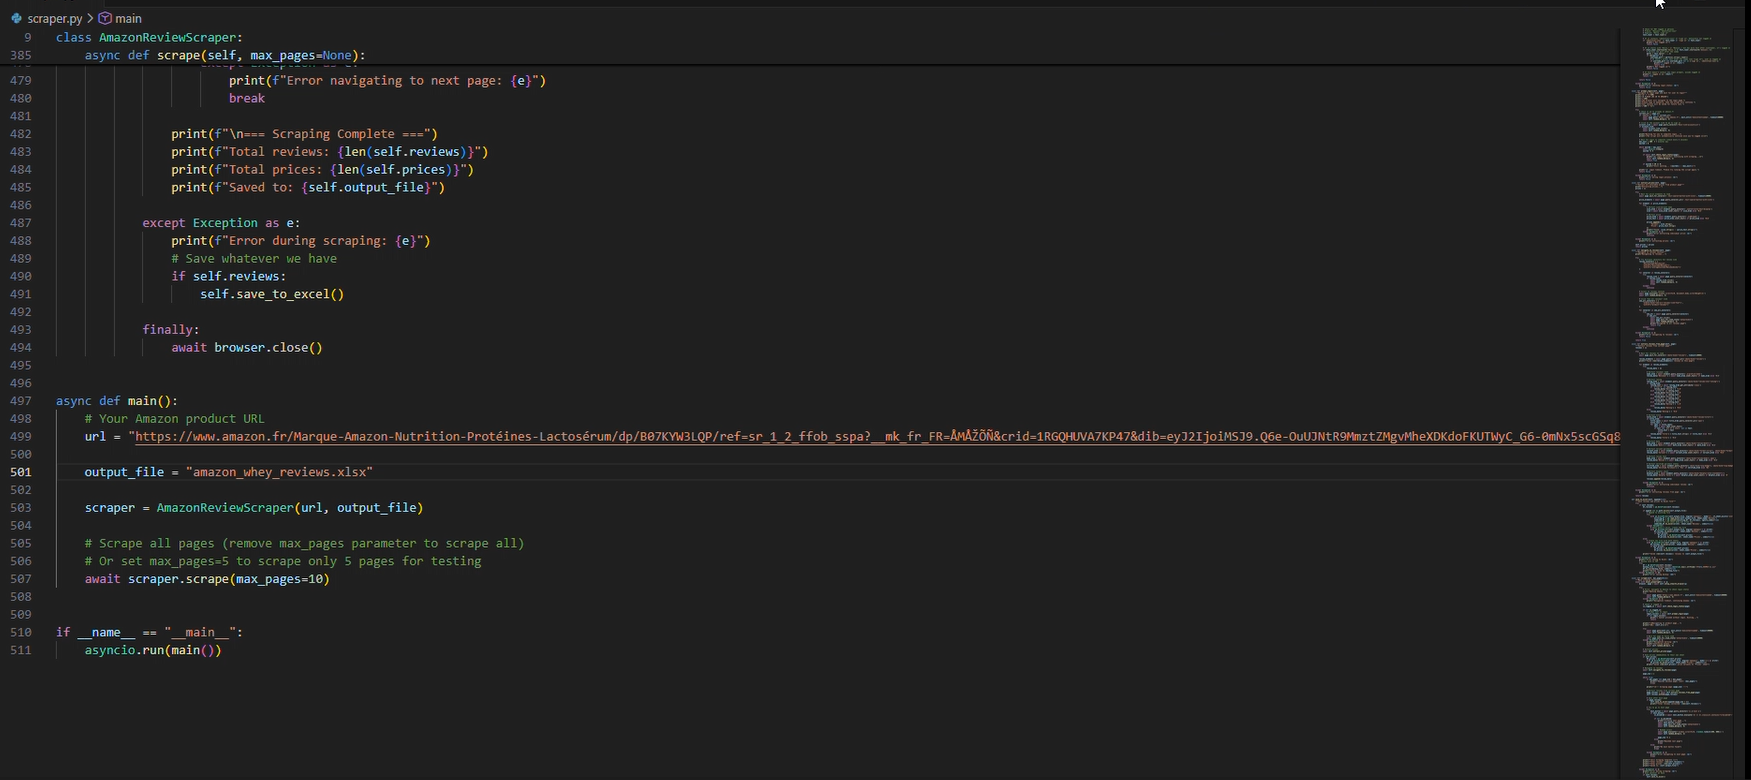Click the 'finally:' keyword

point(171,330)
